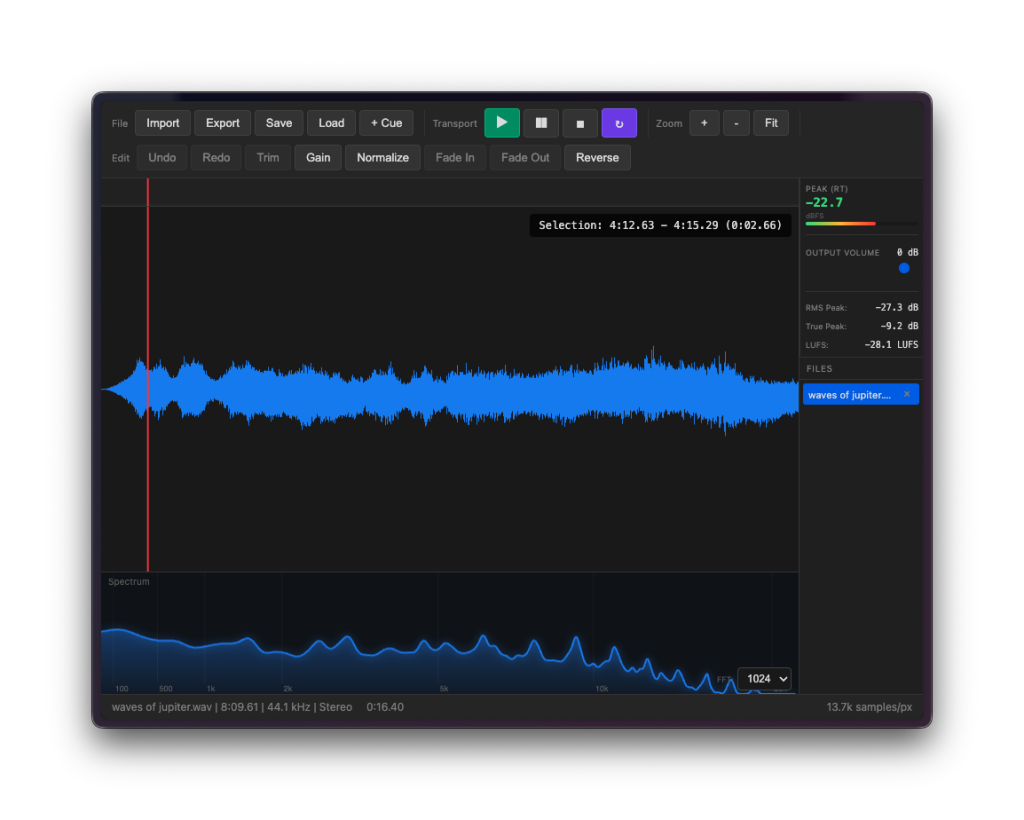
Task: Normalize the audio
Action: click(382, 157)
